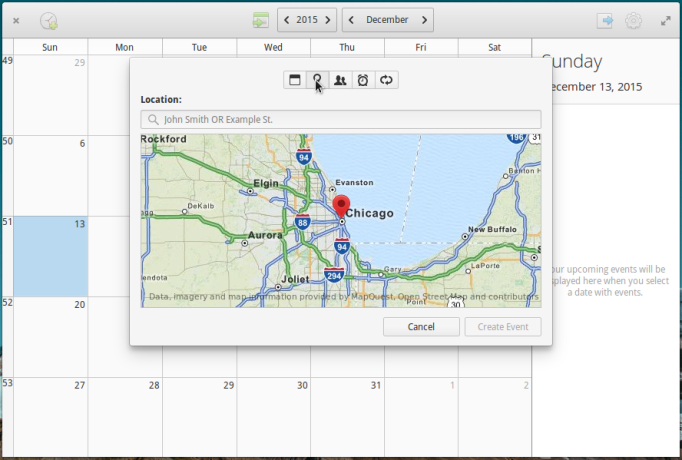Viewport: 682px width, 460px height.
Task: Select the Location tab icon
Action: click(x=318, y=80)
